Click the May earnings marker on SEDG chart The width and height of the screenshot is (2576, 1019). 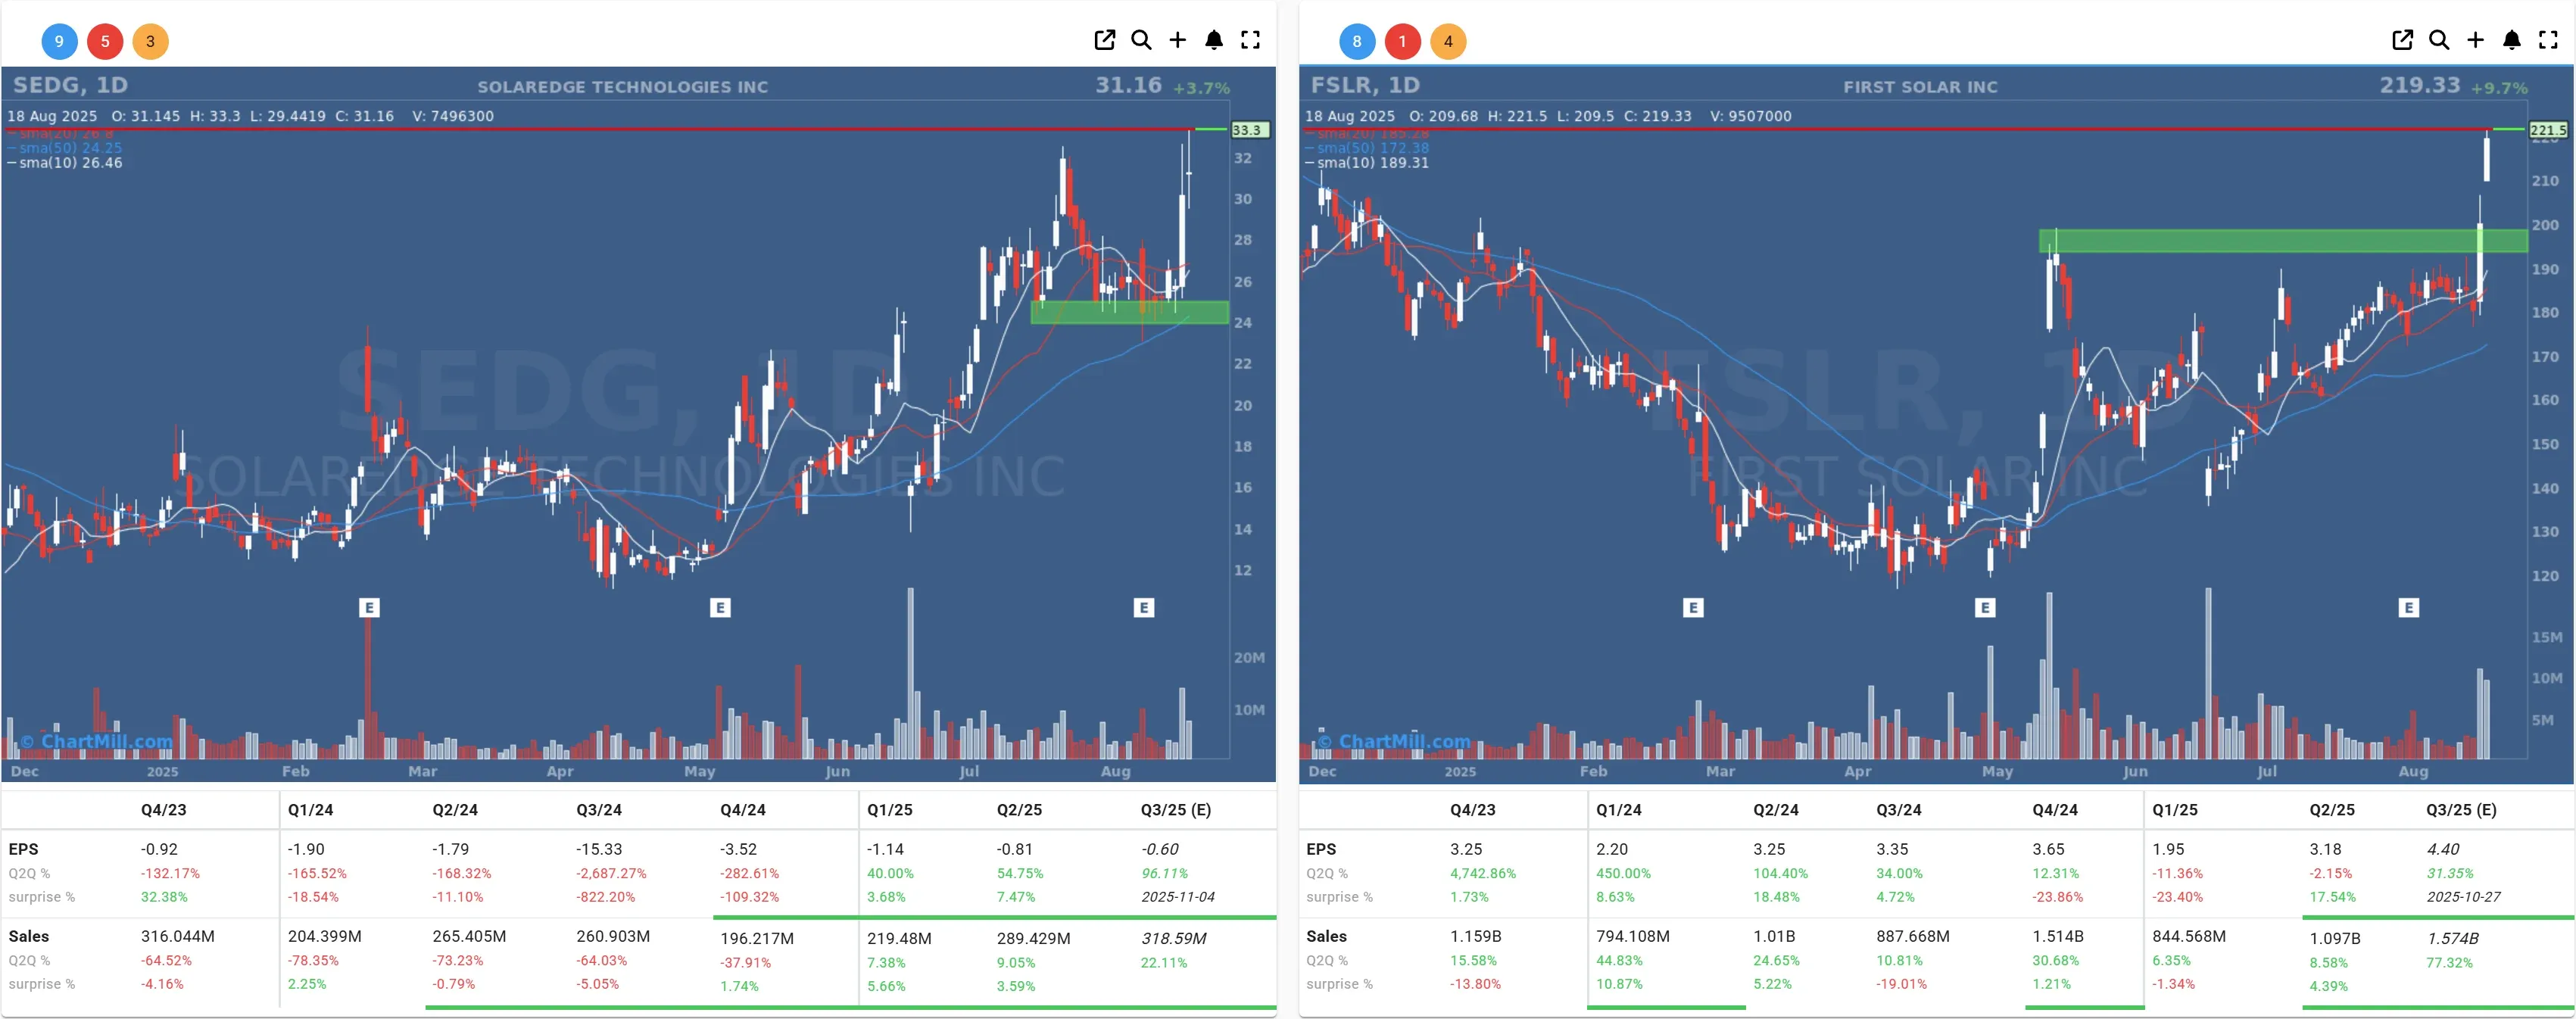[720, 607]
